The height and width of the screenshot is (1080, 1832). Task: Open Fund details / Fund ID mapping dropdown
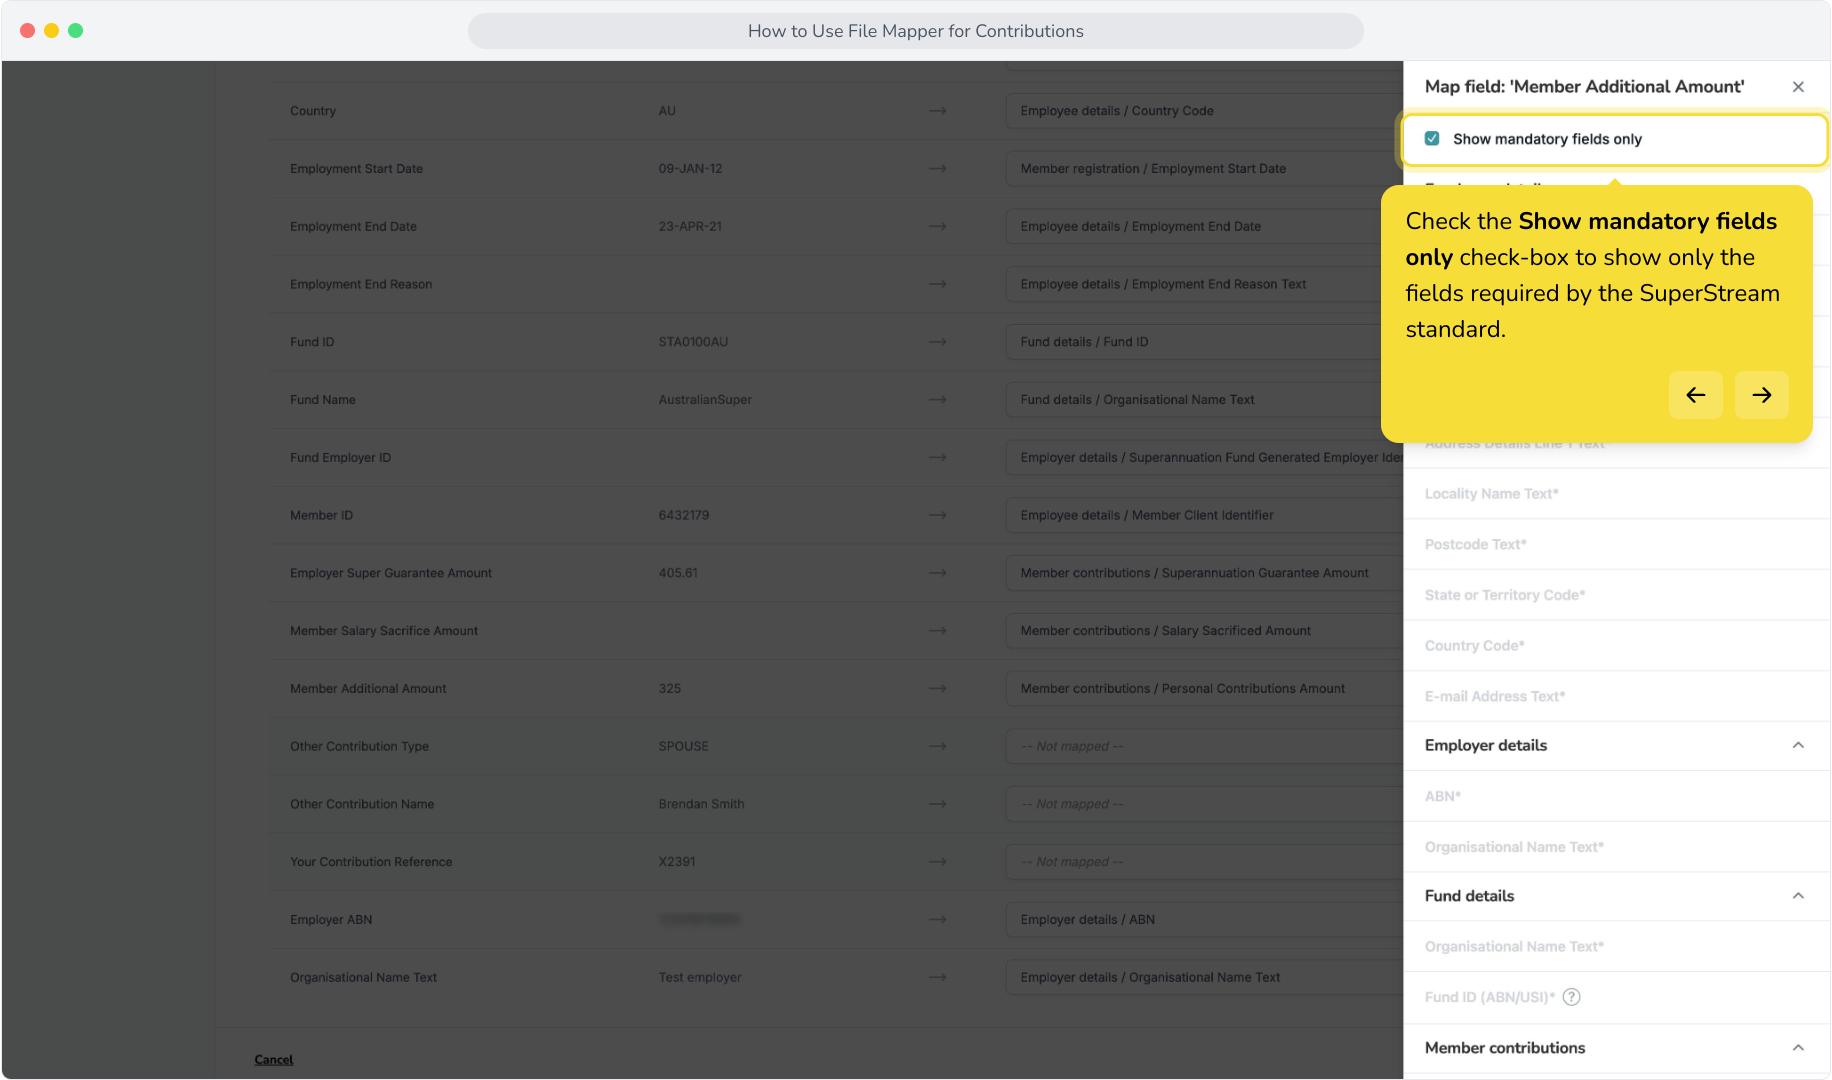point(1204,342)
